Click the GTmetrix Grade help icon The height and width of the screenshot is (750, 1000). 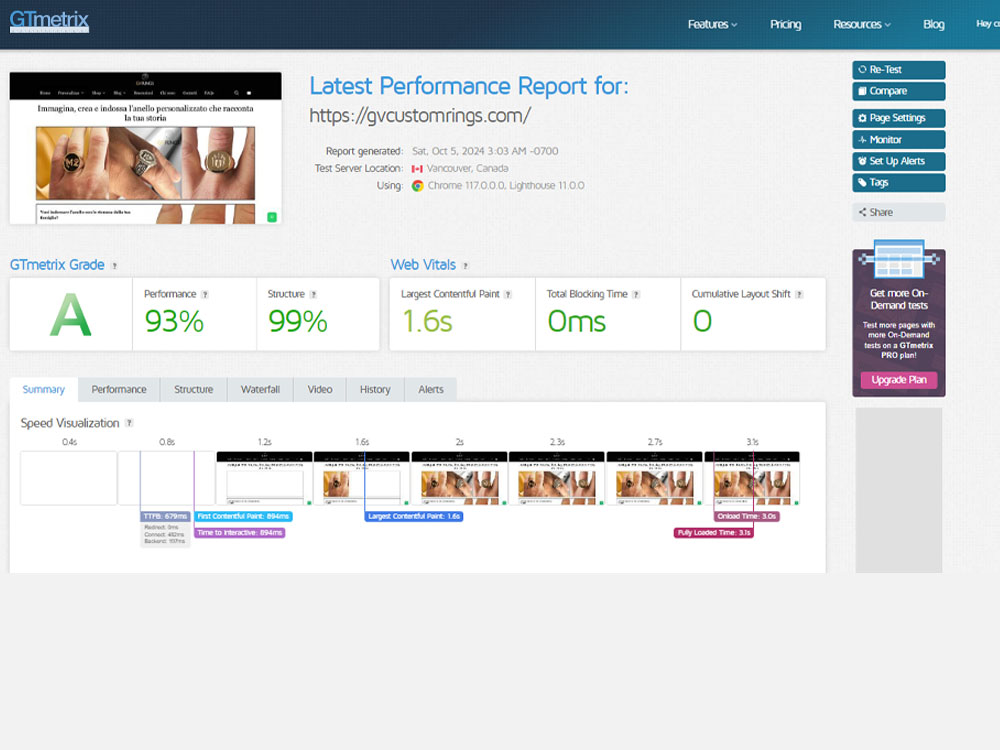(x=115, y=266)
